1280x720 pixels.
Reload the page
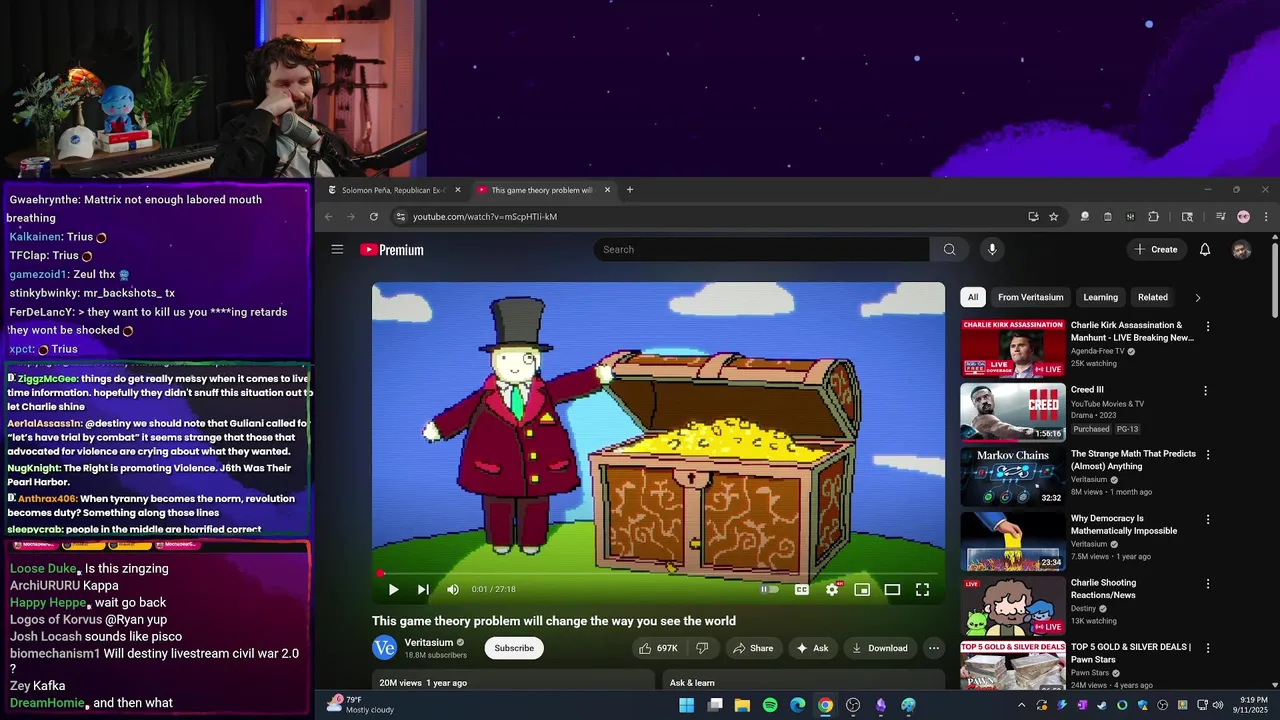(374, 216)
